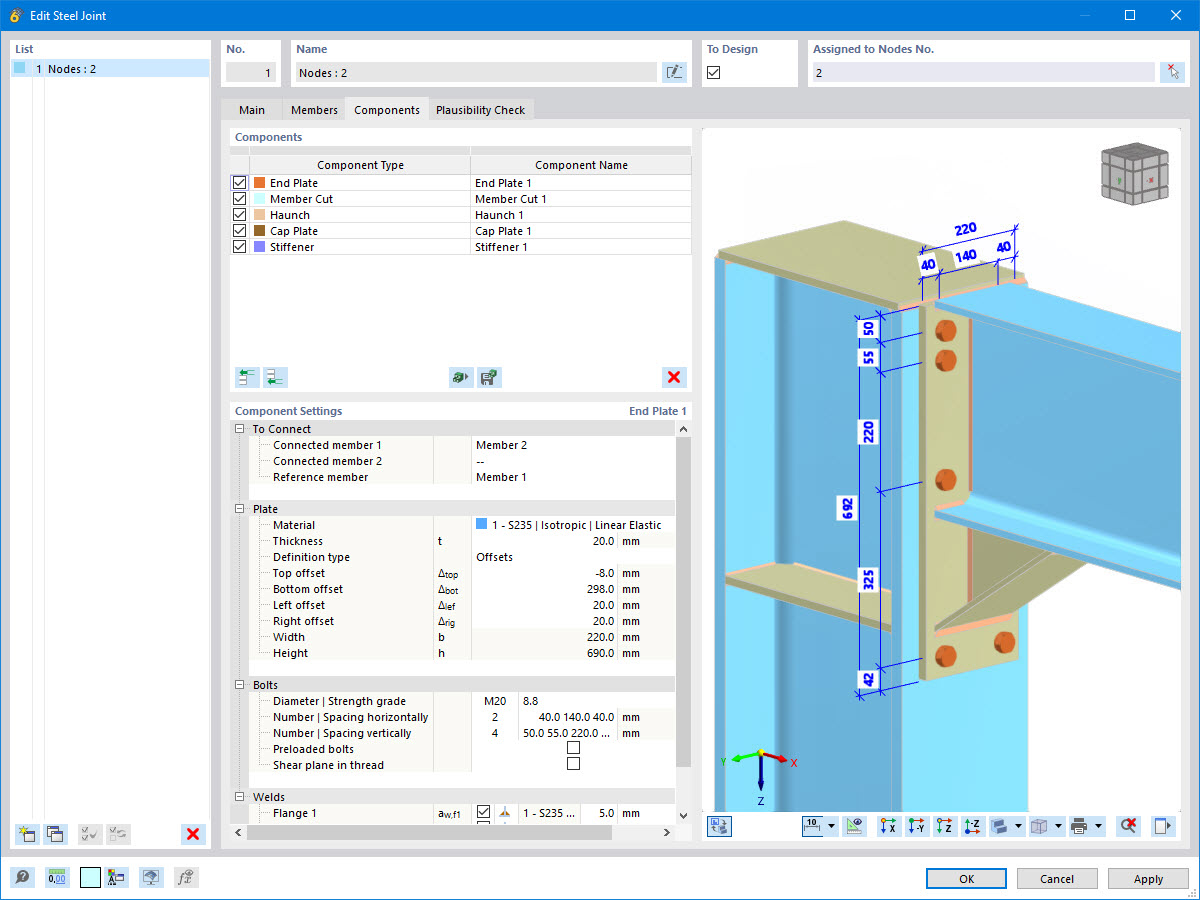
Task: Create new joint in List panel
Action: pyautogui.click(x=27, y=834)
